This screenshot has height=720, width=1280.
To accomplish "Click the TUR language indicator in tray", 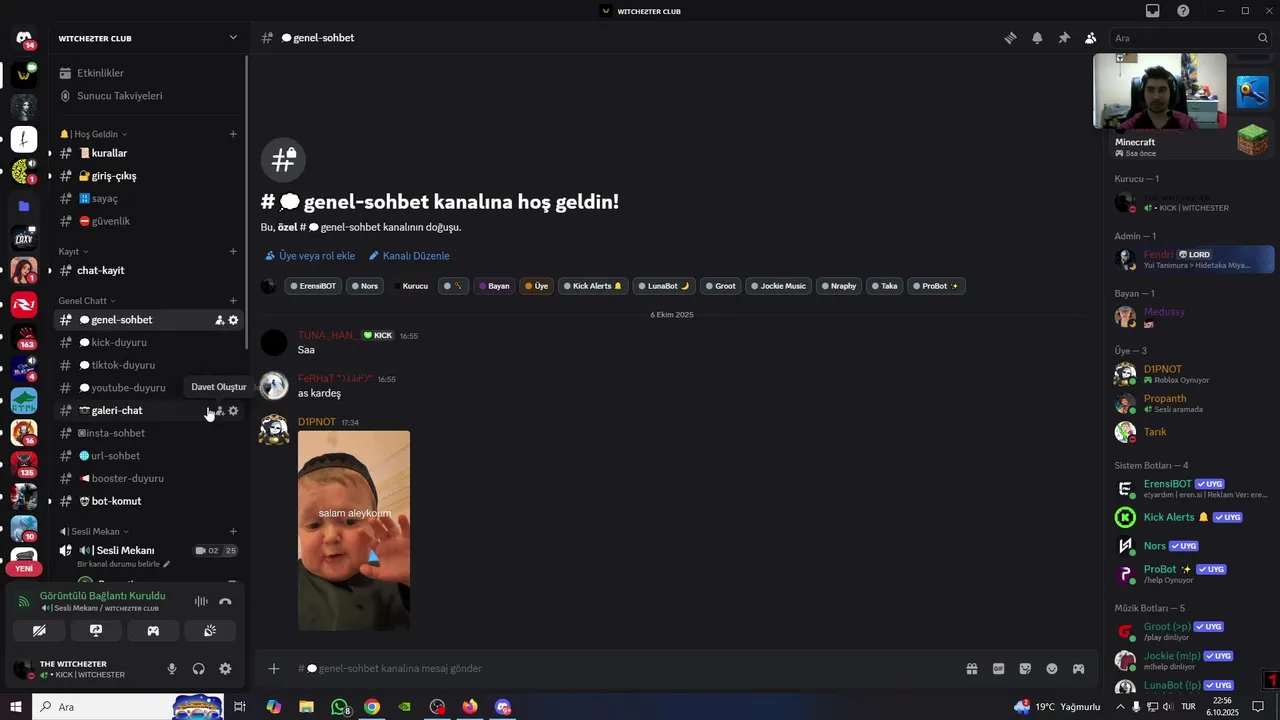I will click(1188, 707).
